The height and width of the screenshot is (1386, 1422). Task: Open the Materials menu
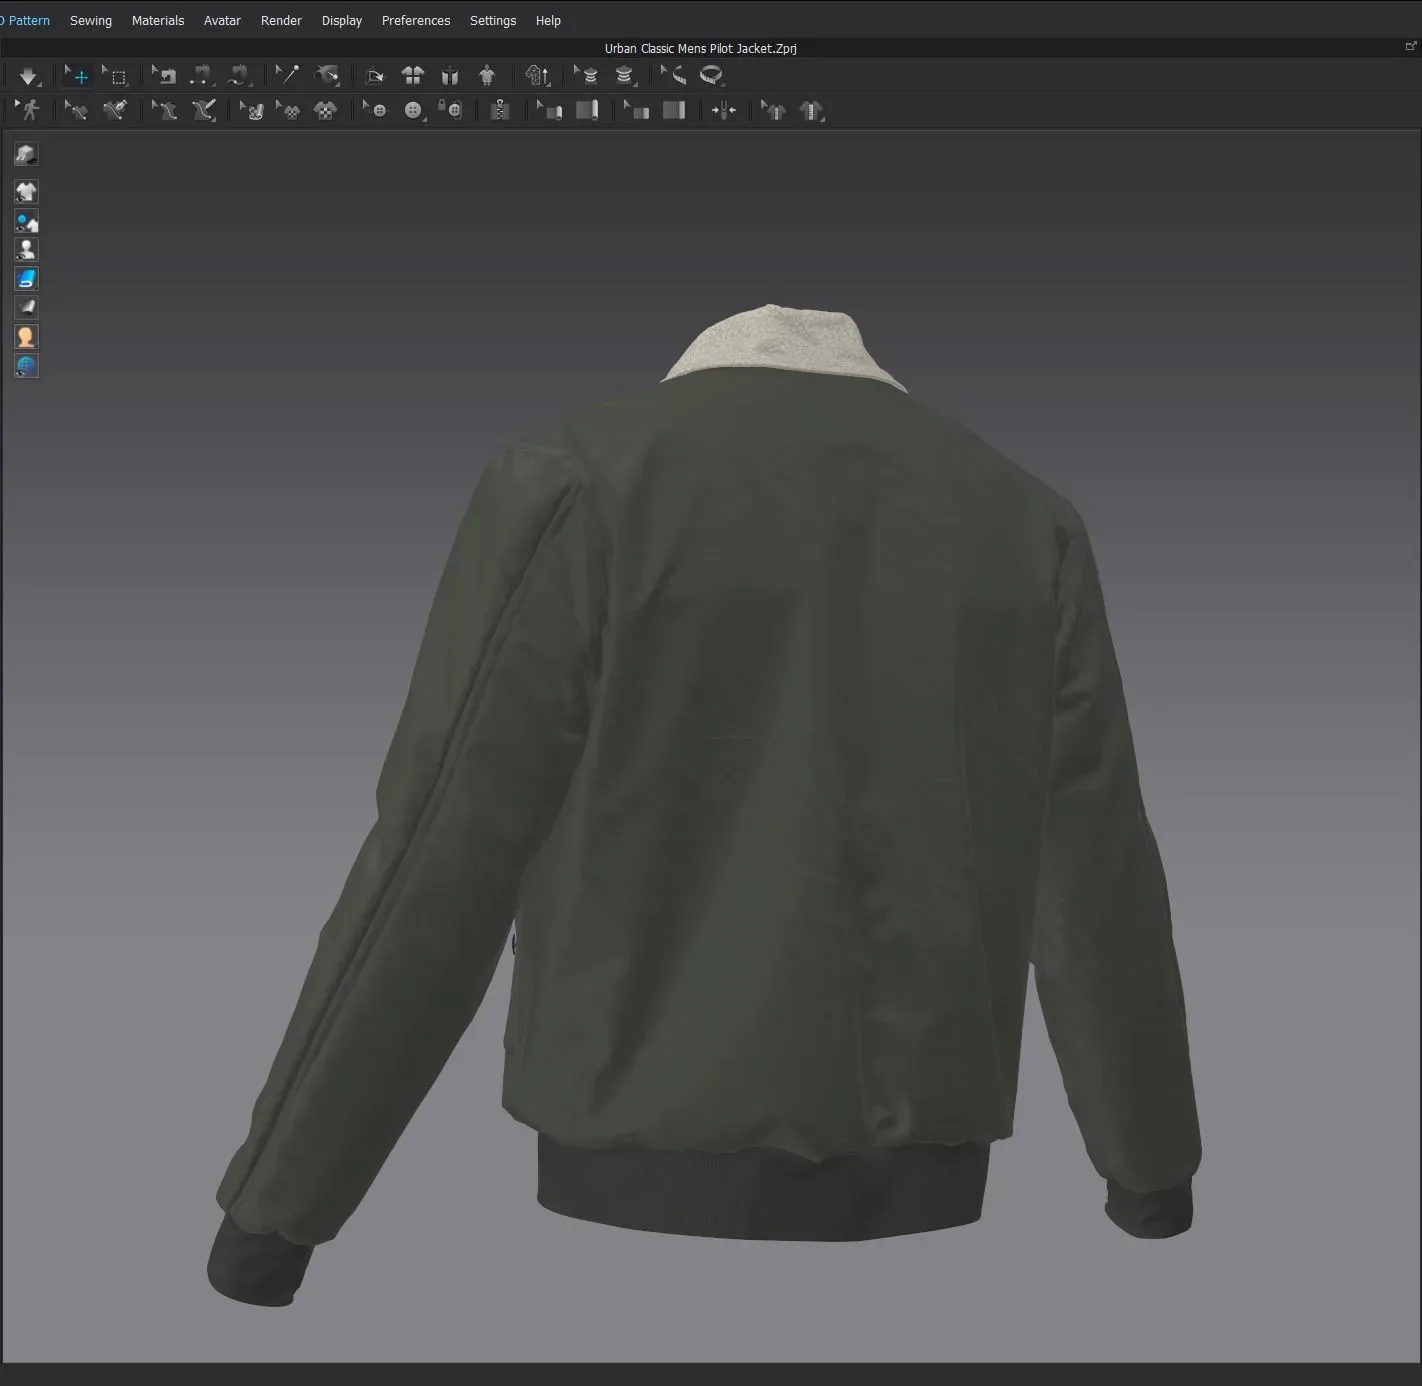click(158, 20)
